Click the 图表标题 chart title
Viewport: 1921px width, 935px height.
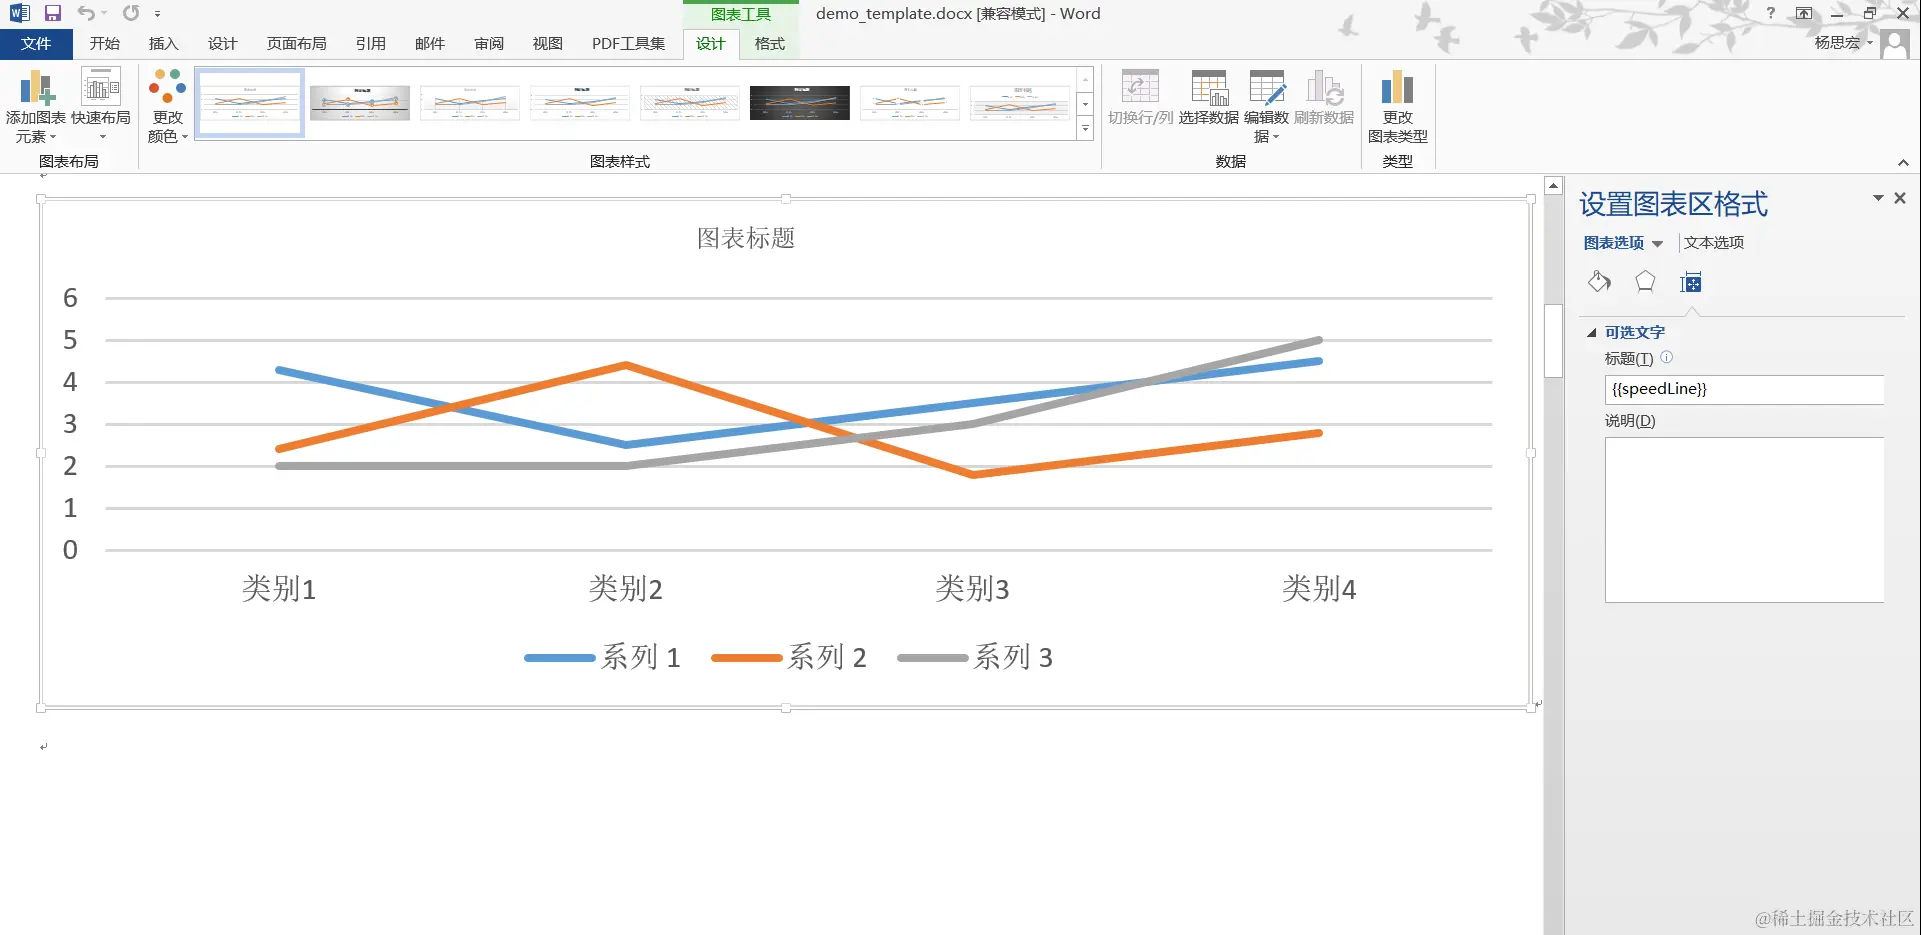(x=746, y=238)
